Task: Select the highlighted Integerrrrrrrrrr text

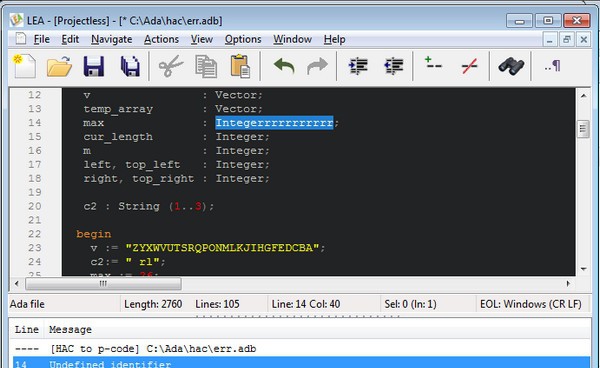Action: [274, 123]
